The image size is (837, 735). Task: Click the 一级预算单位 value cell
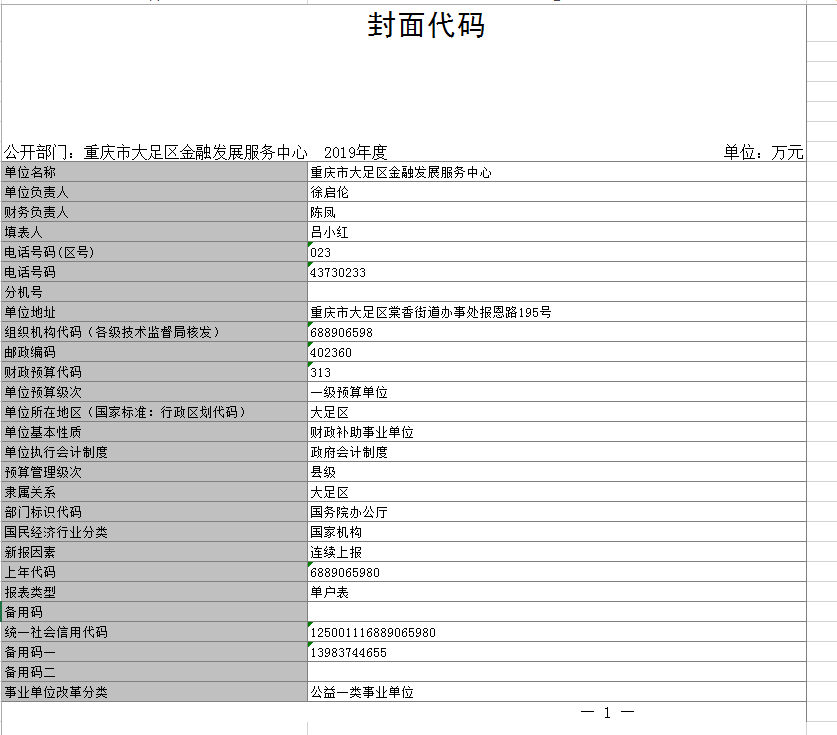click(x=557, y=392)
